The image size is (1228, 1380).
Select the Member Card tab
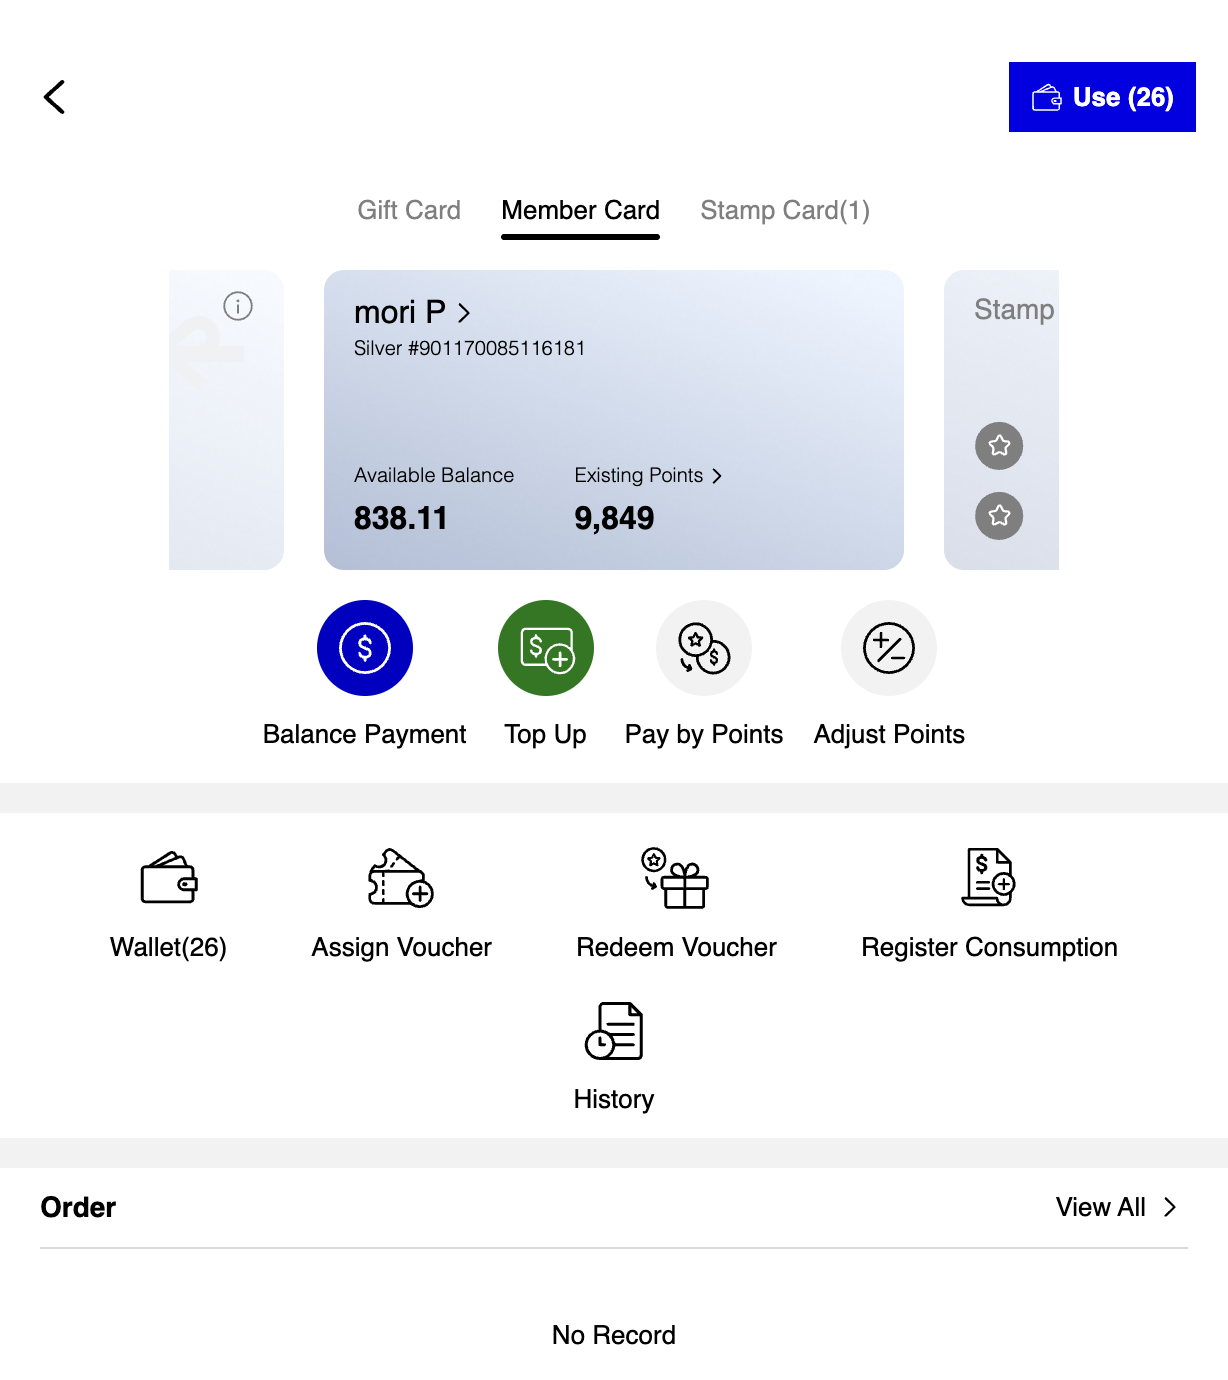click(x=580, y=210)
